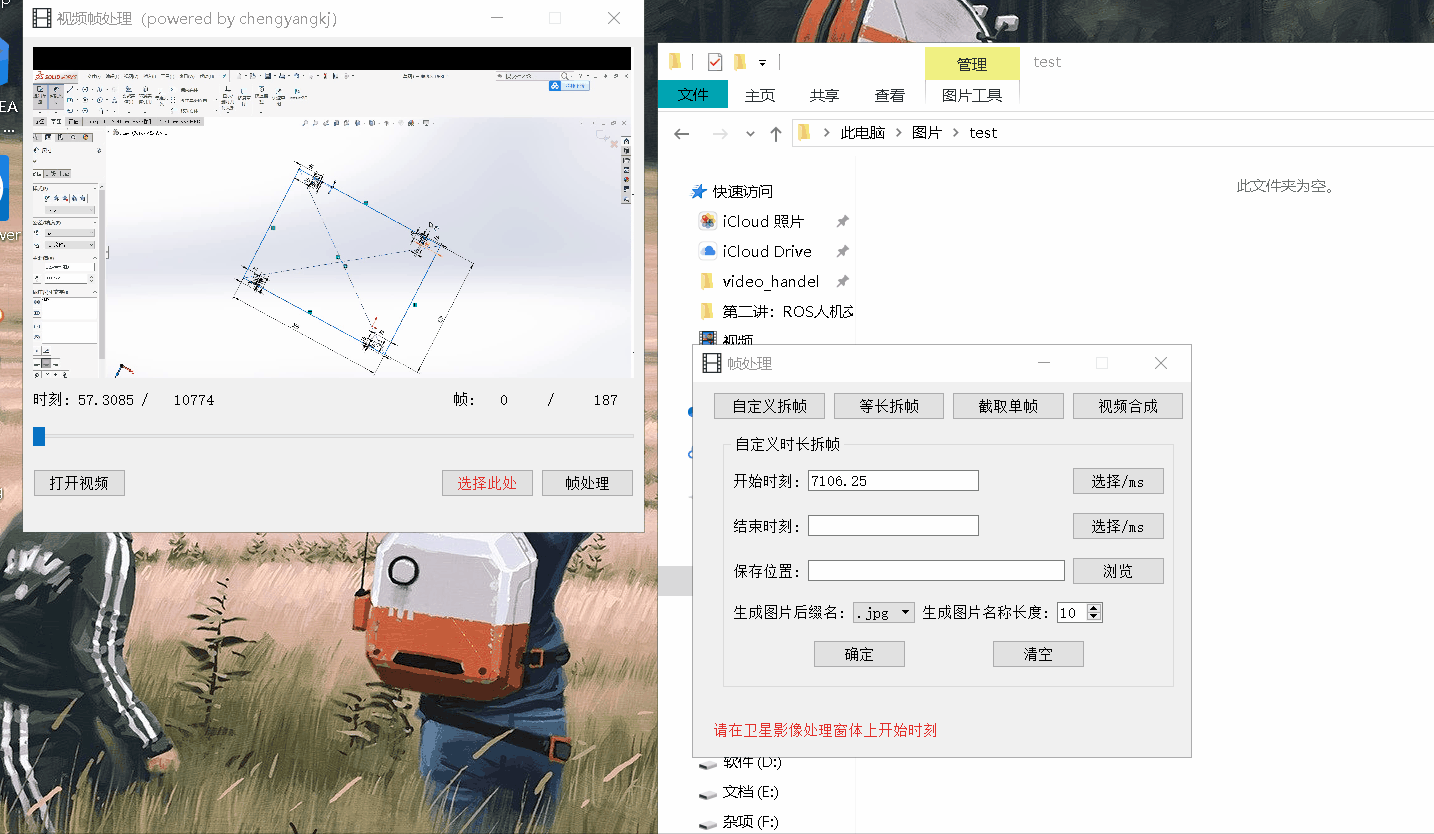Click the 管理 contextual tab header

tap(972, 64)
